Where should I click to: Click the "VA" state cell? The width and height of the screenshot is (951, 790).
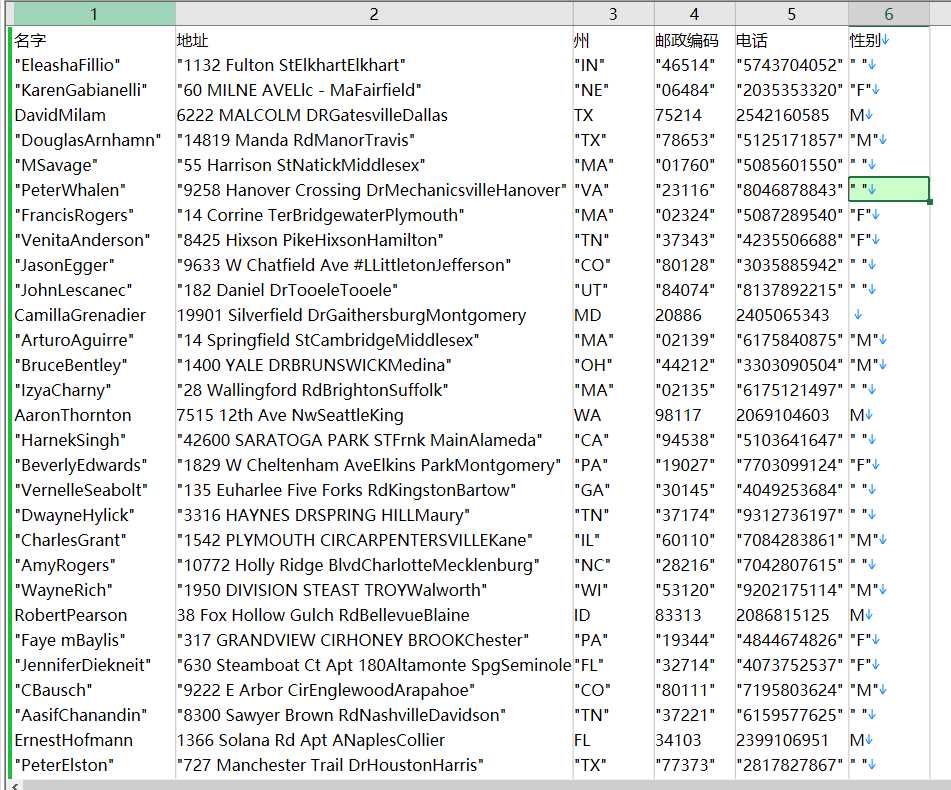(x=613, y=190)
